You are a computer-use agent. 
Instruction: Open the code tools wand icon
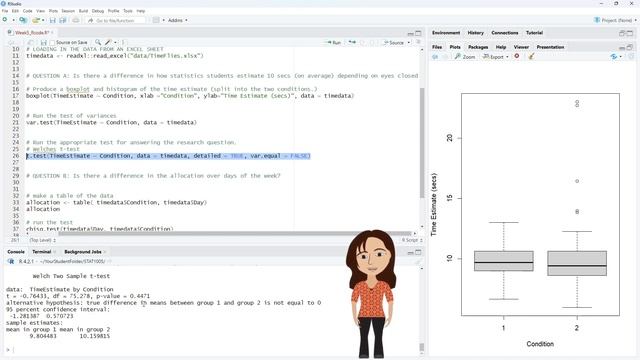tap(108, 42)
